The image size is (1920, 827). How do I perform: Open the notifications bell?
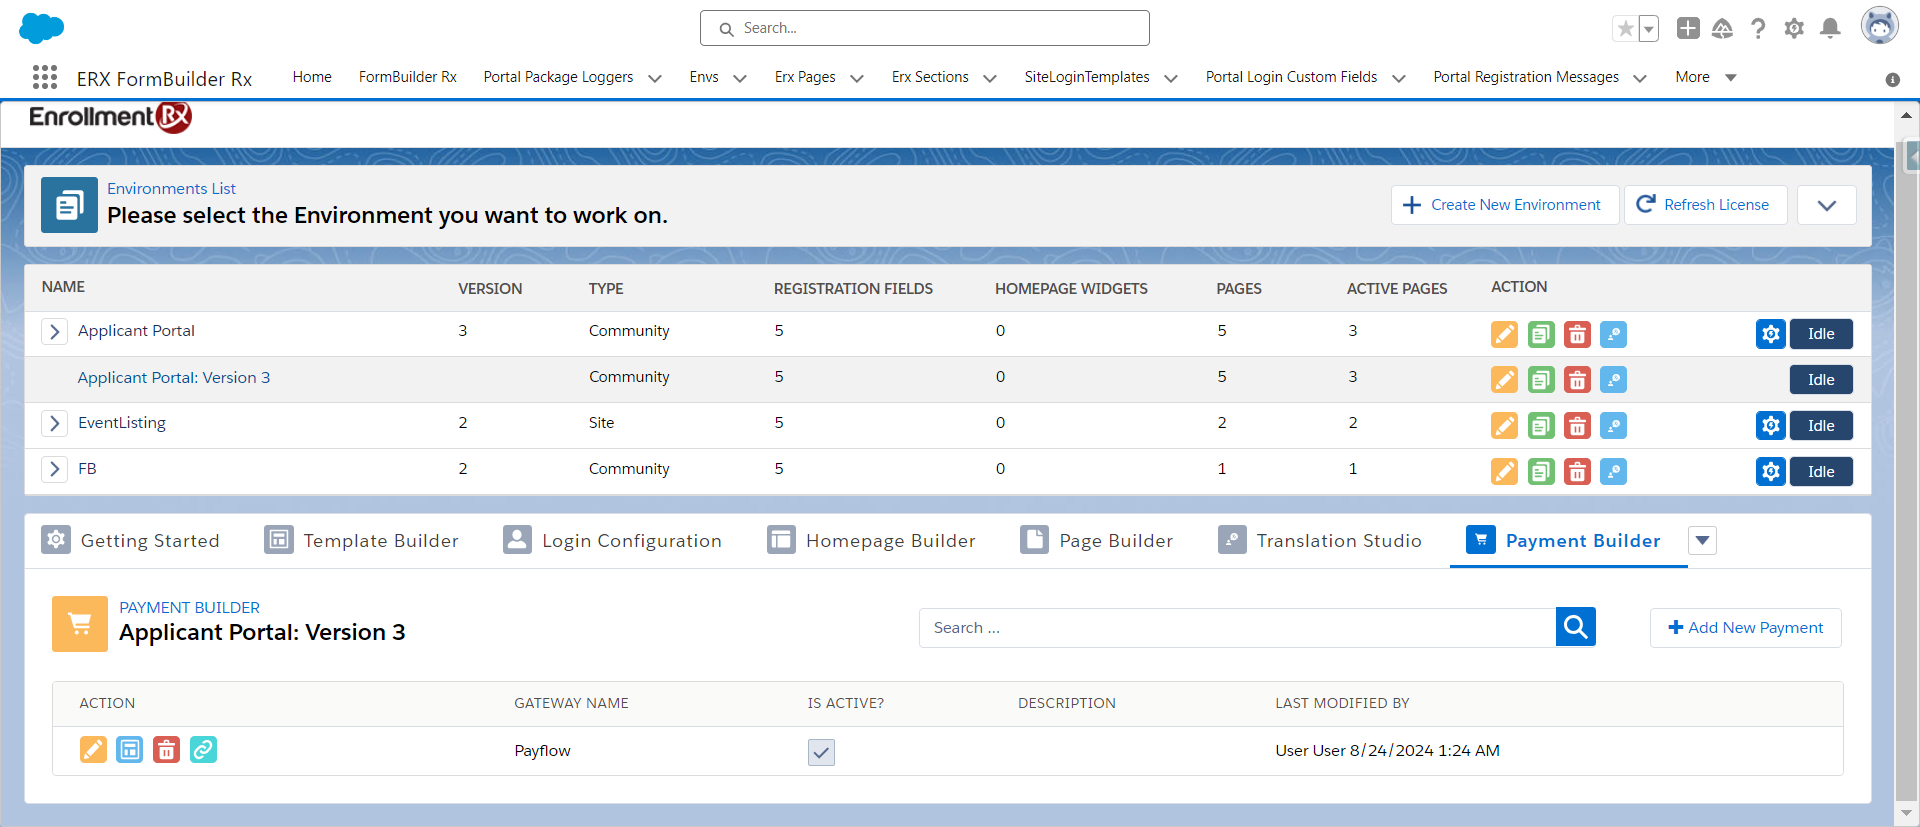point(1830,28)
